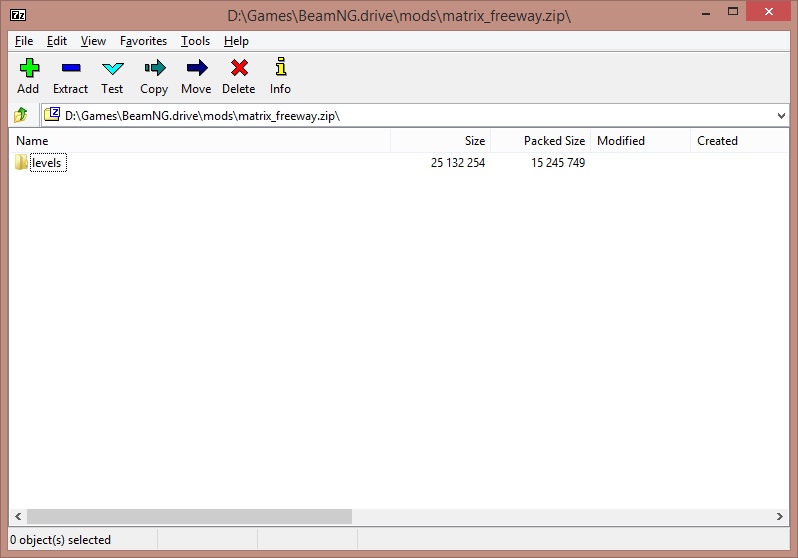Open the Info icon in toolbar

pos(280,66)
